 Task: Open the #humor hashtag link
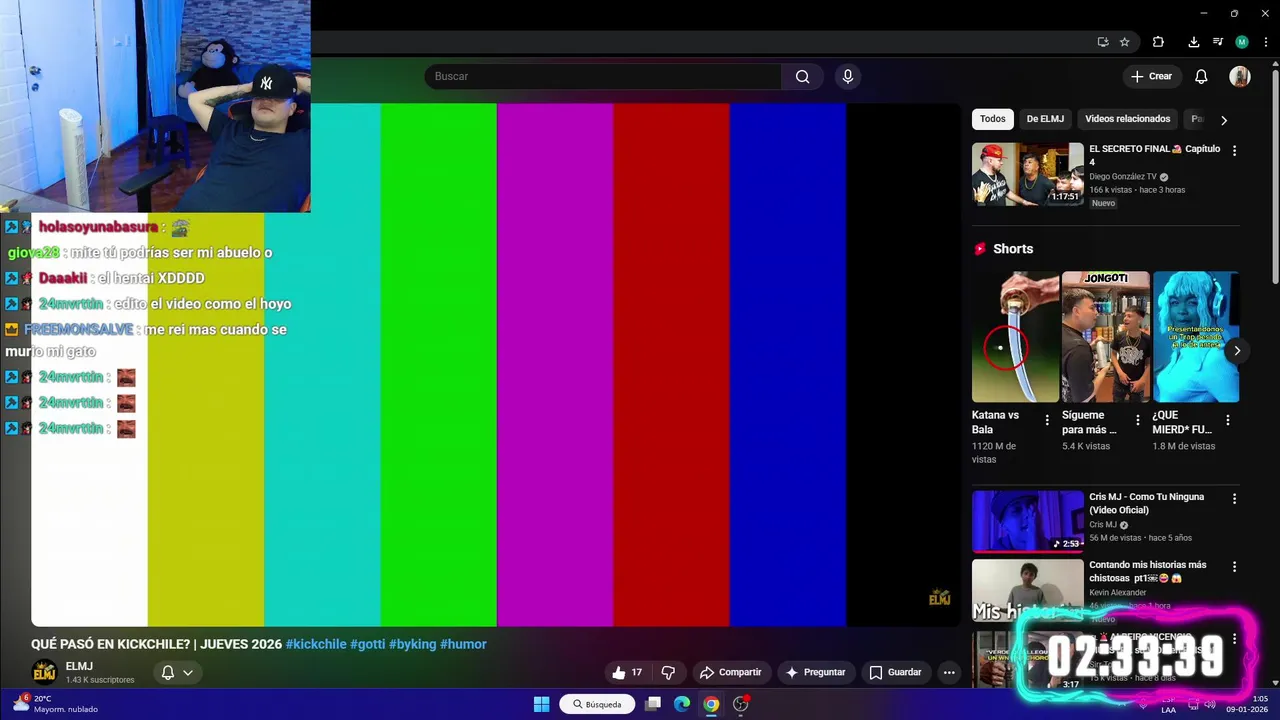463,644
